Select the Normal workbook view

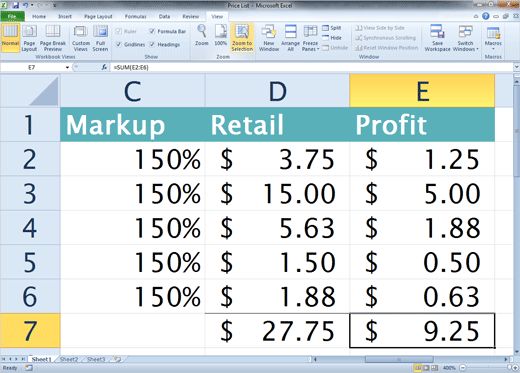(11, 38)
